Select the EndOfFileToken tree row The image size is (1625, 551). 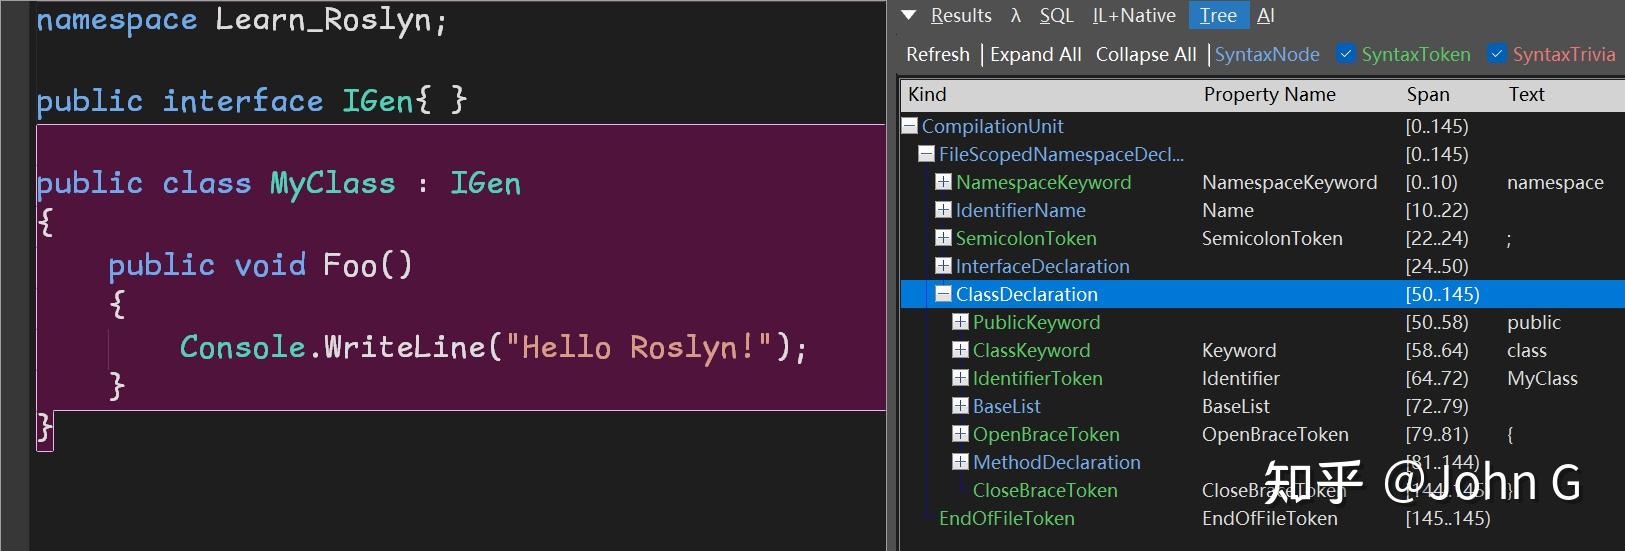1262,518
